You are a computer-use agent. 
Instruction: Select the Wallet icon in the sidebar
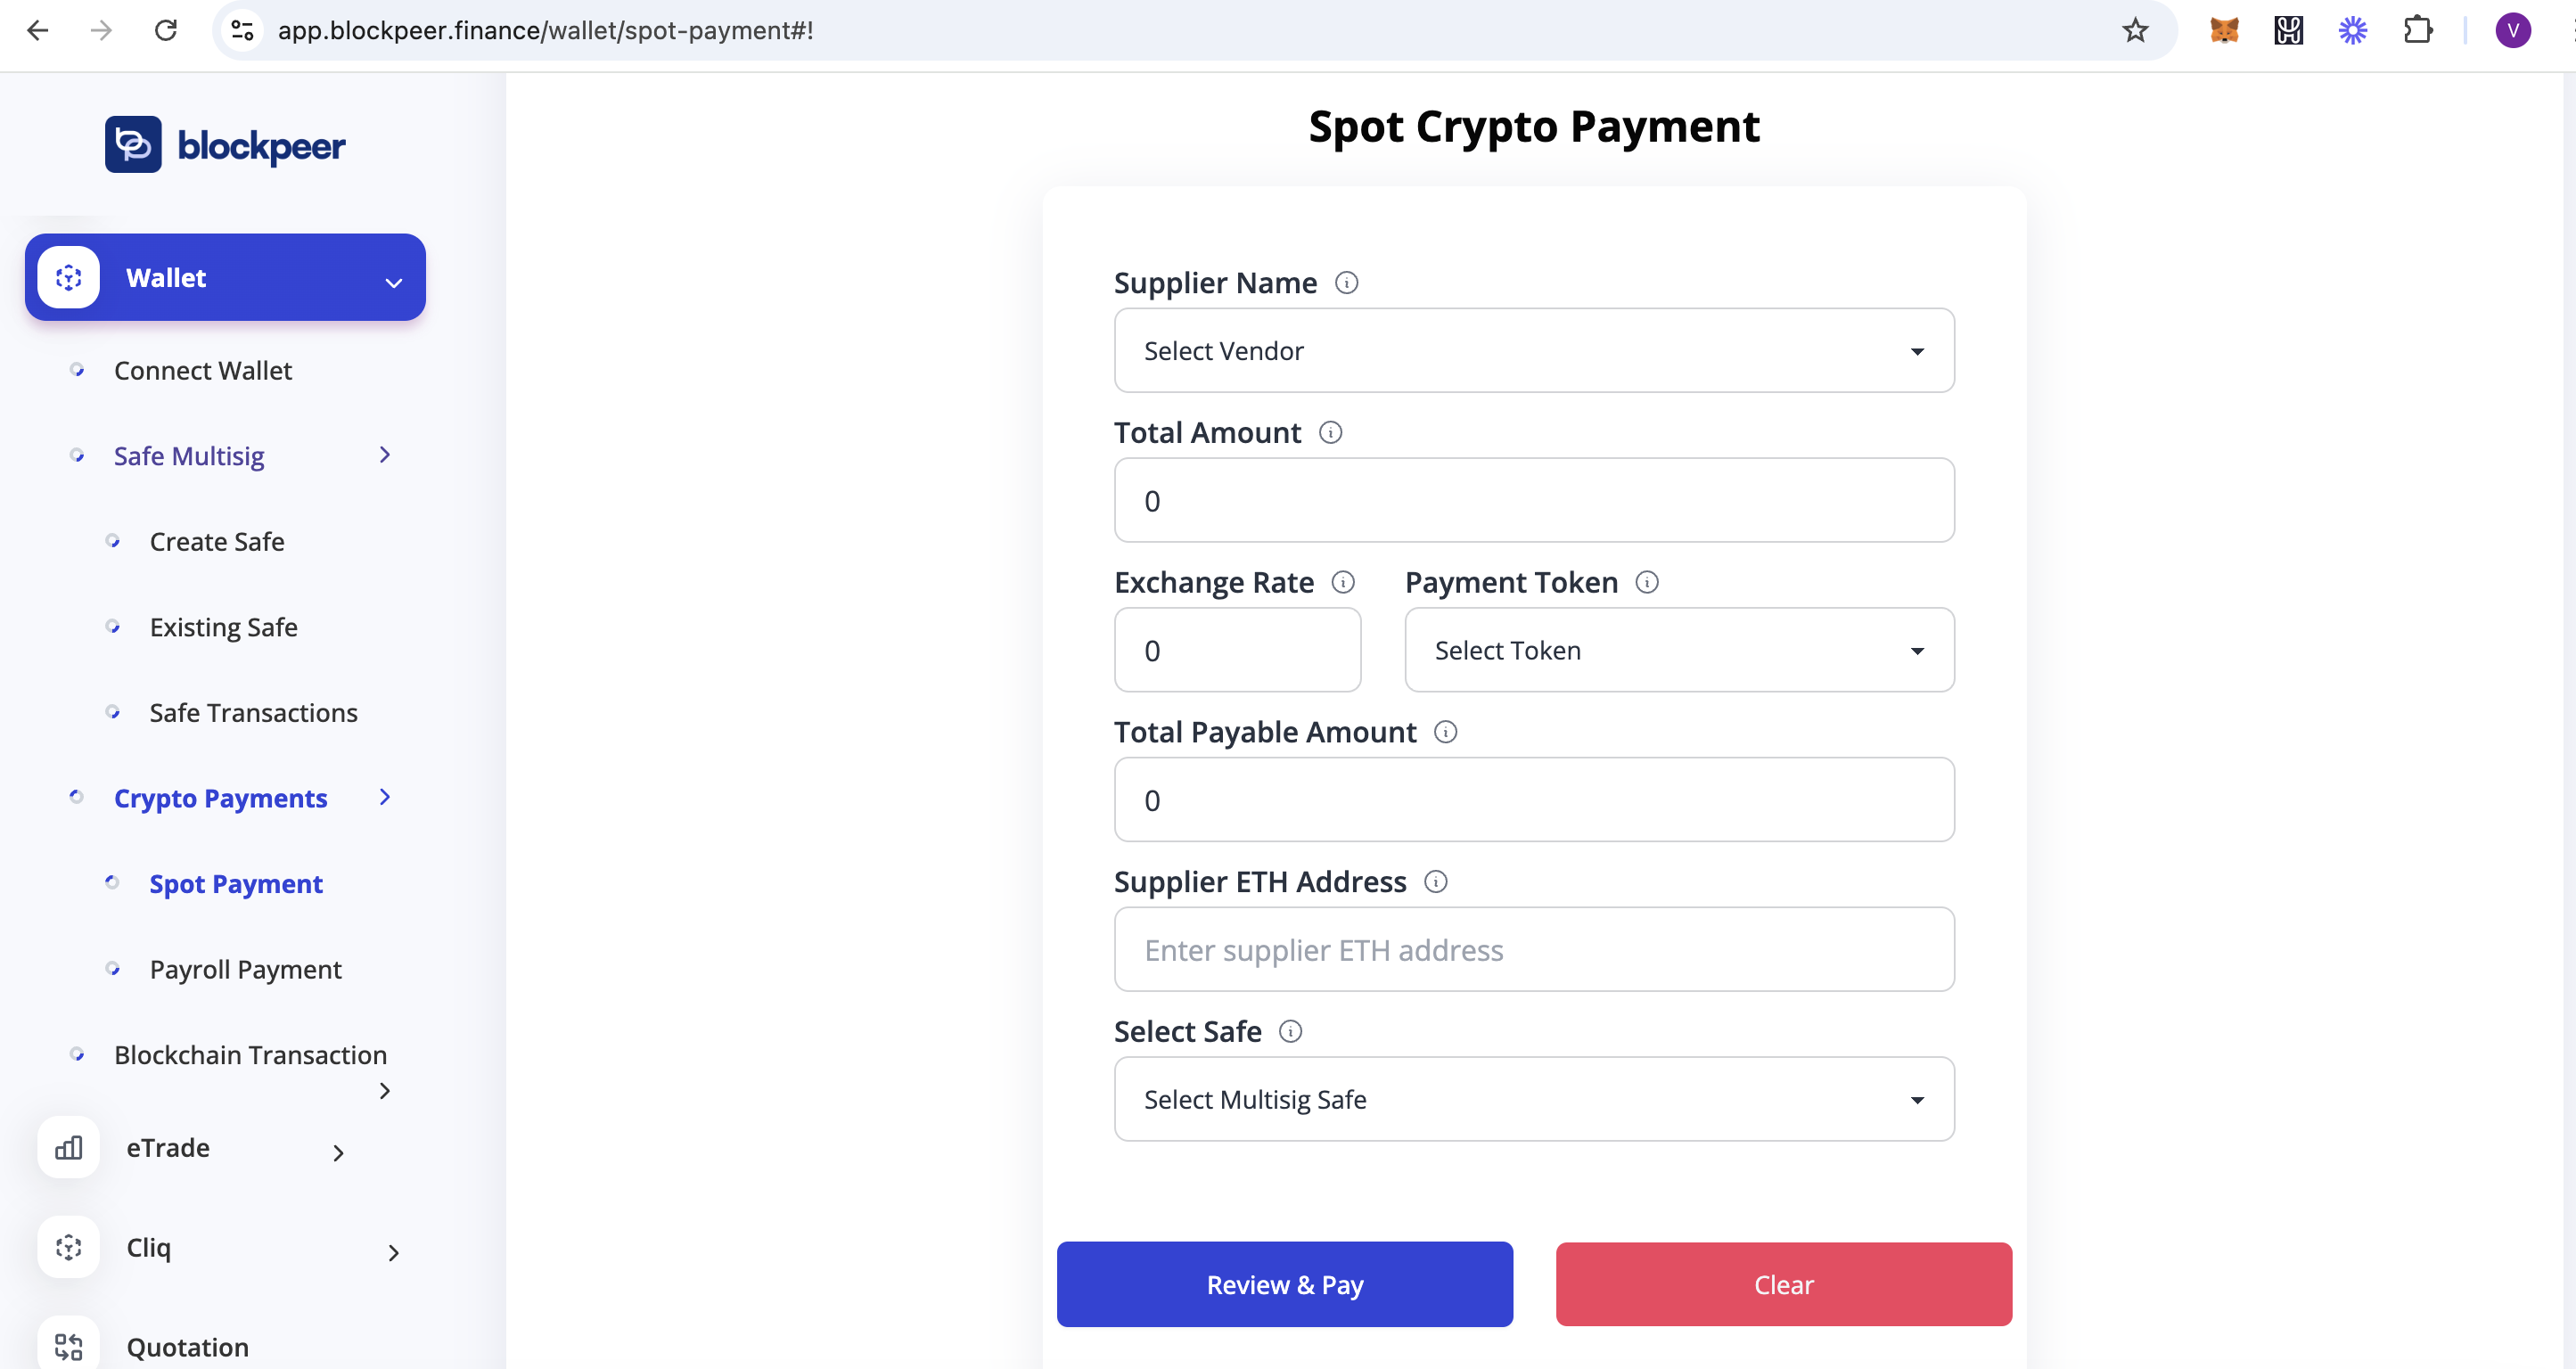click(x=67, y=277)
